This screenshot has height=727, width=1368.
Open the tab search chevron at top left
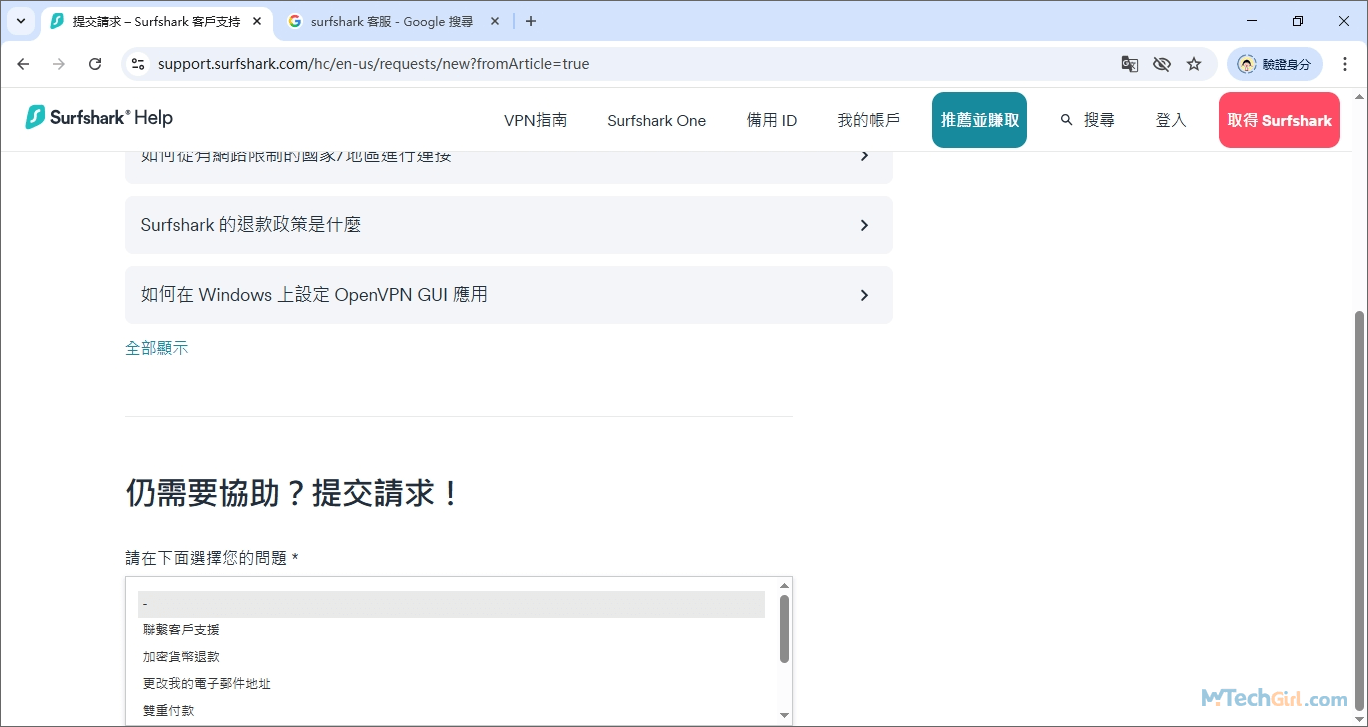[x=20, y=20]
